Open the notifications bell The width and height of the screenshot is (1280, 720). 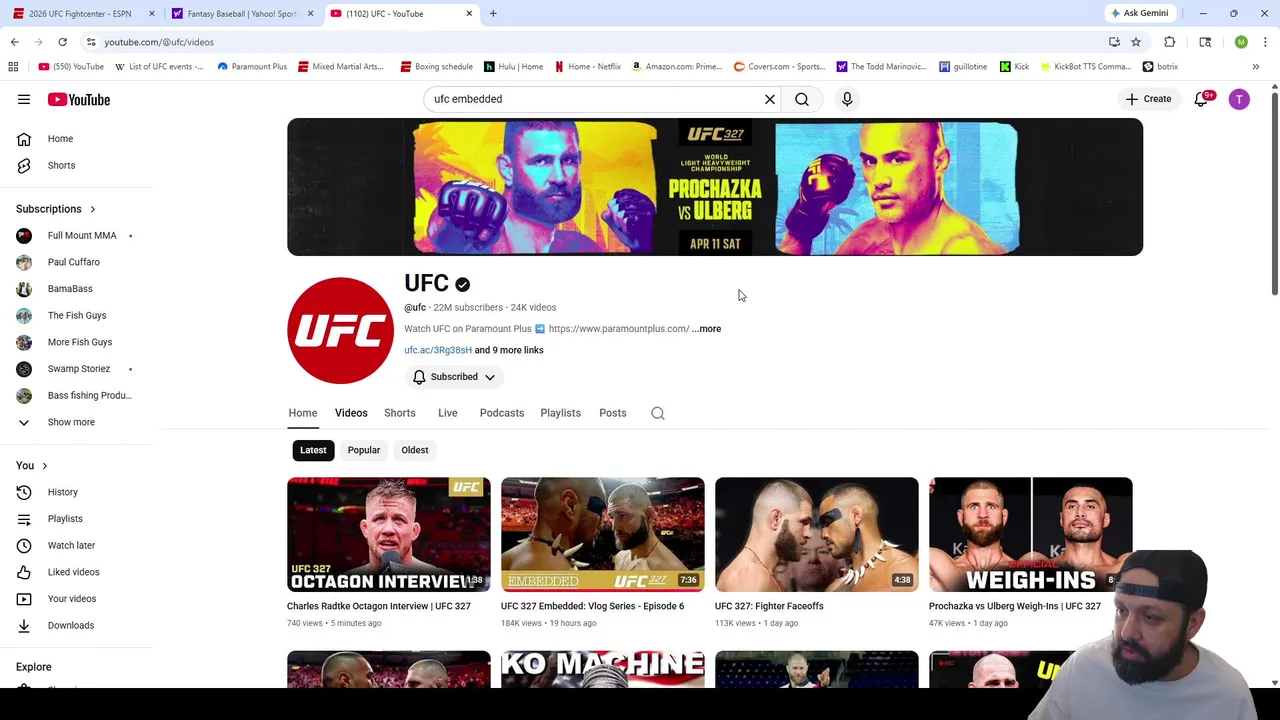tap(1202, 99)
